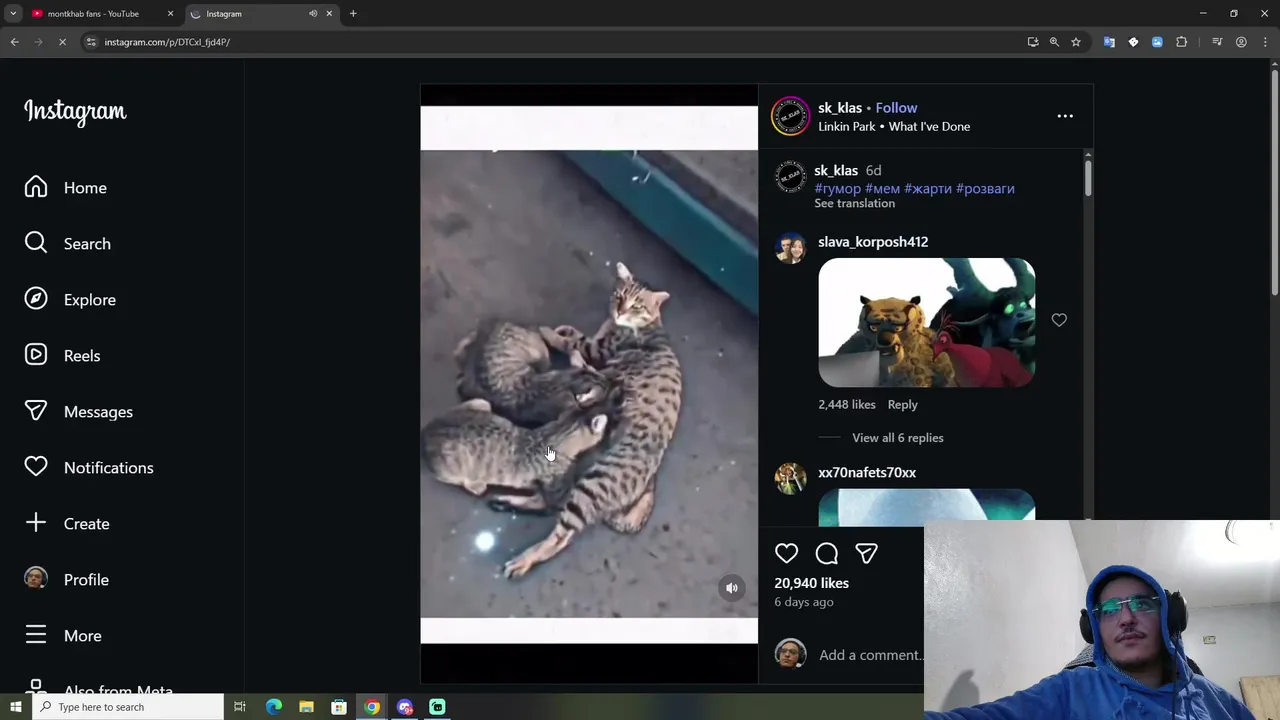Open slava_korposh412's GIF comment image
1280x720 pixels.
[927, 322]
